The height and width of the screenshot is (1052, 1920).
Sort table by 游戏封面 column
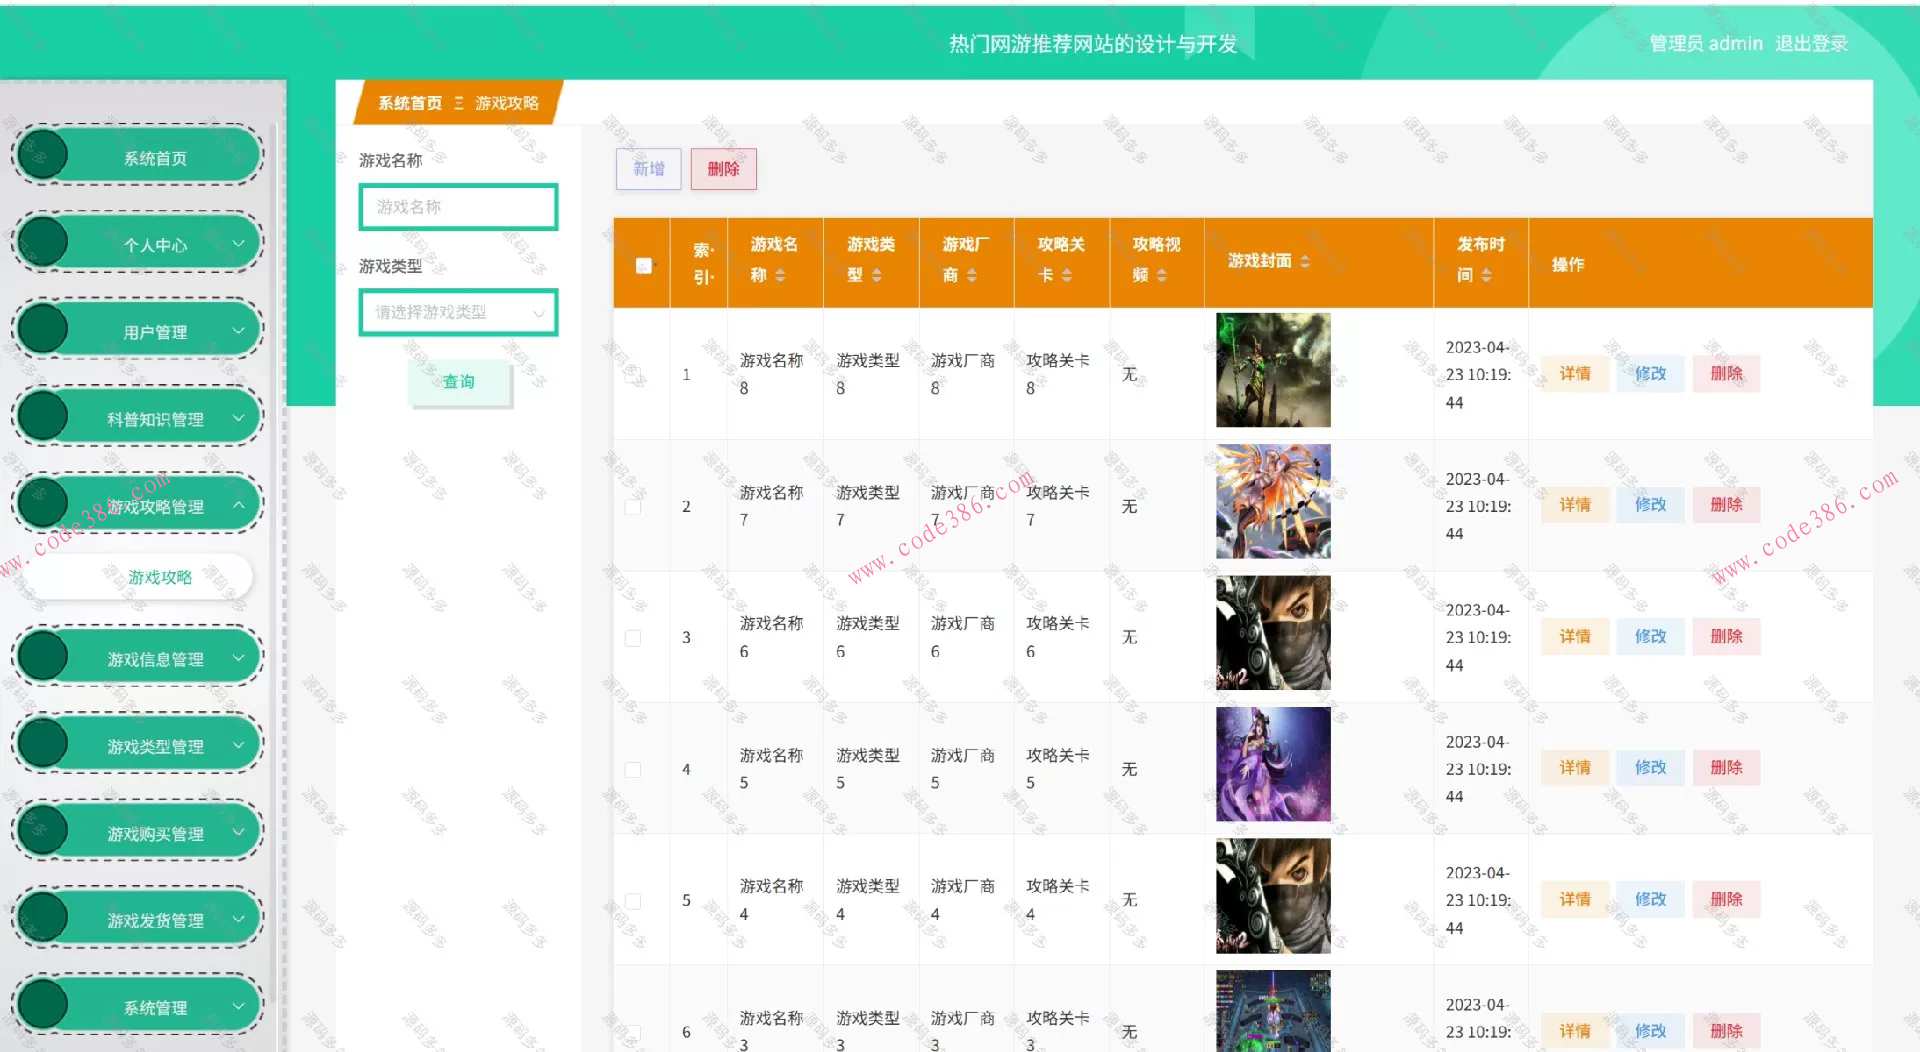1304,261
